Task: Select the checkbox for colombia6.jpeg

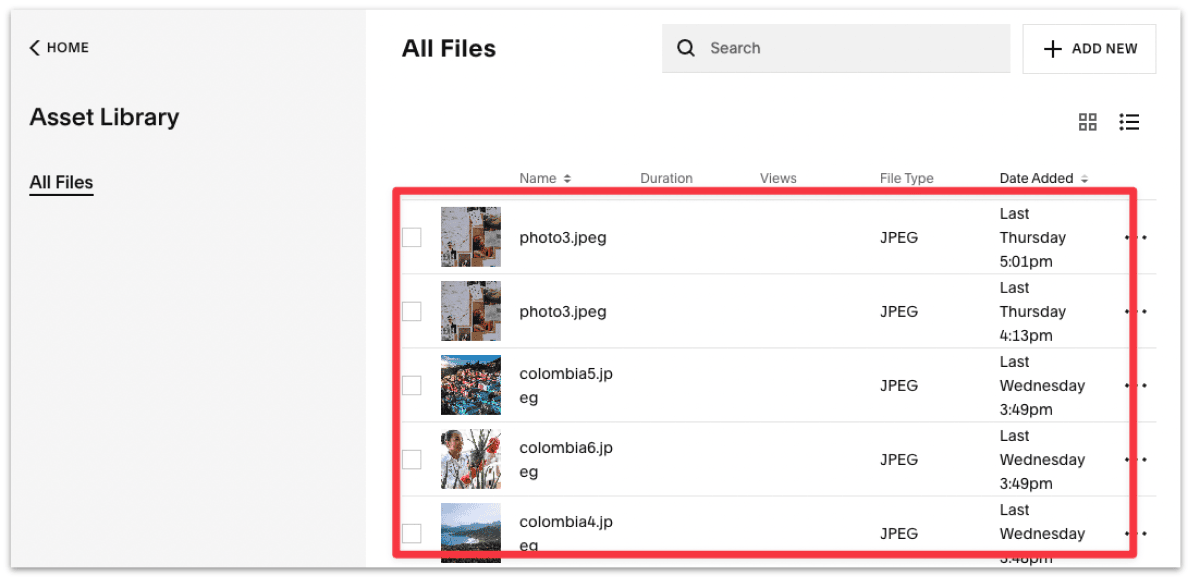Action: [x=411, y=459]
